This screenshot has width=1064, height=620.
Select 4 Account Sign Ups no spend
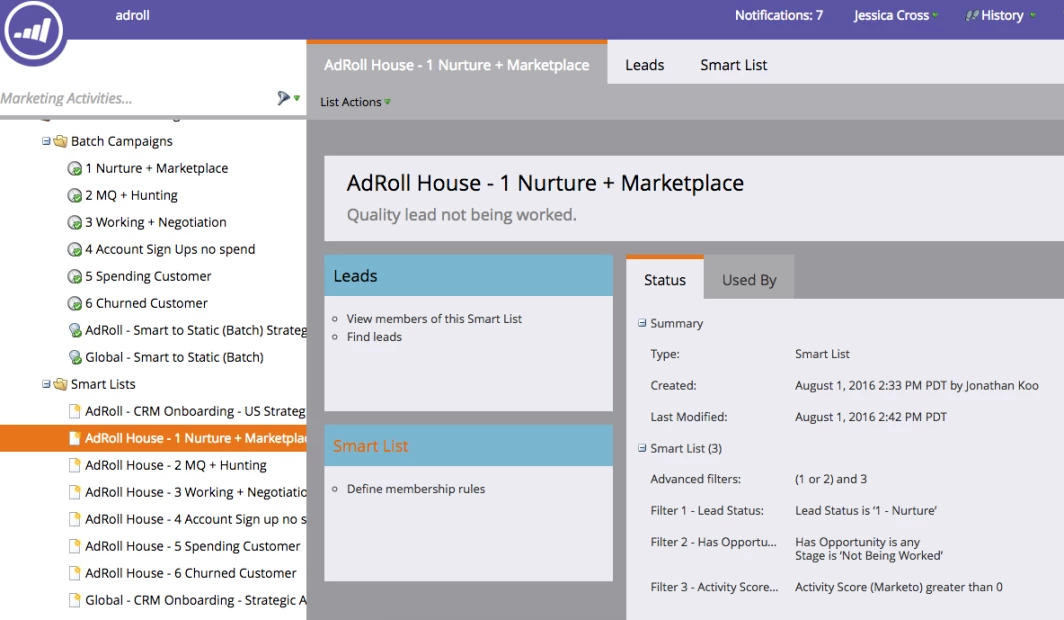tap(170, 250)
